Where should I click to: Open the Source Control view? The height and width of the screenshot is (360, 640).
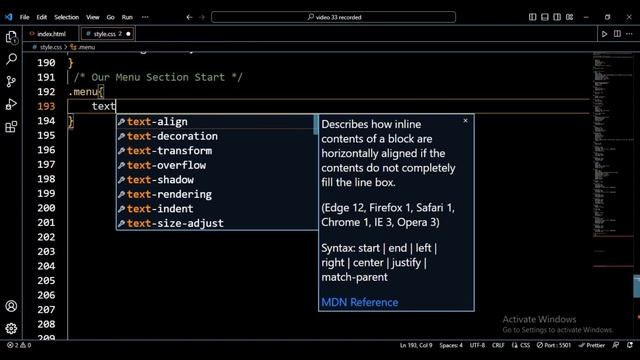click(11, 81)
